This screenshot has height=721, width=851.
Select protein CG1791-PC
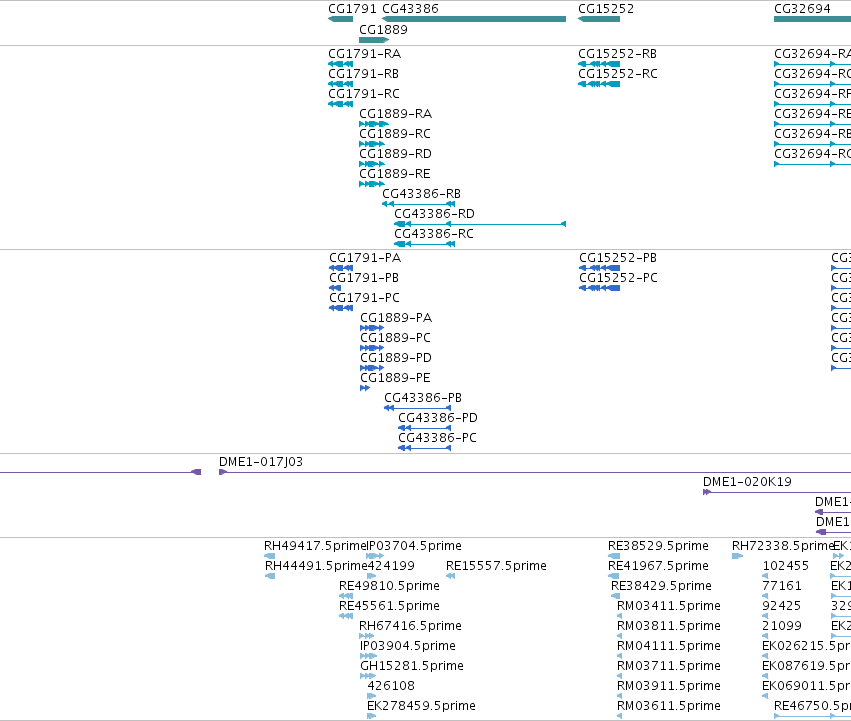[364, 298]
